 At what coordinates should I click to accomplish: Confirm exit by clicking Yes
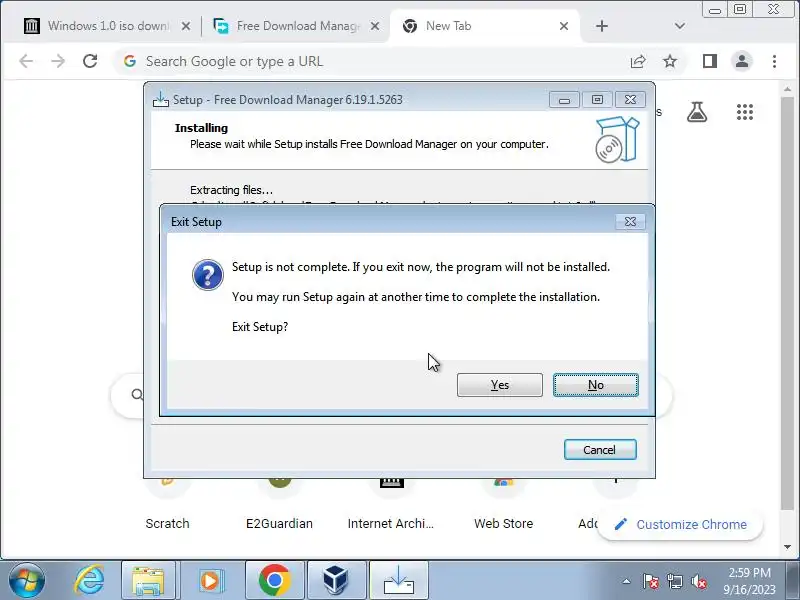pyautogui.click(x=499, y=385)
